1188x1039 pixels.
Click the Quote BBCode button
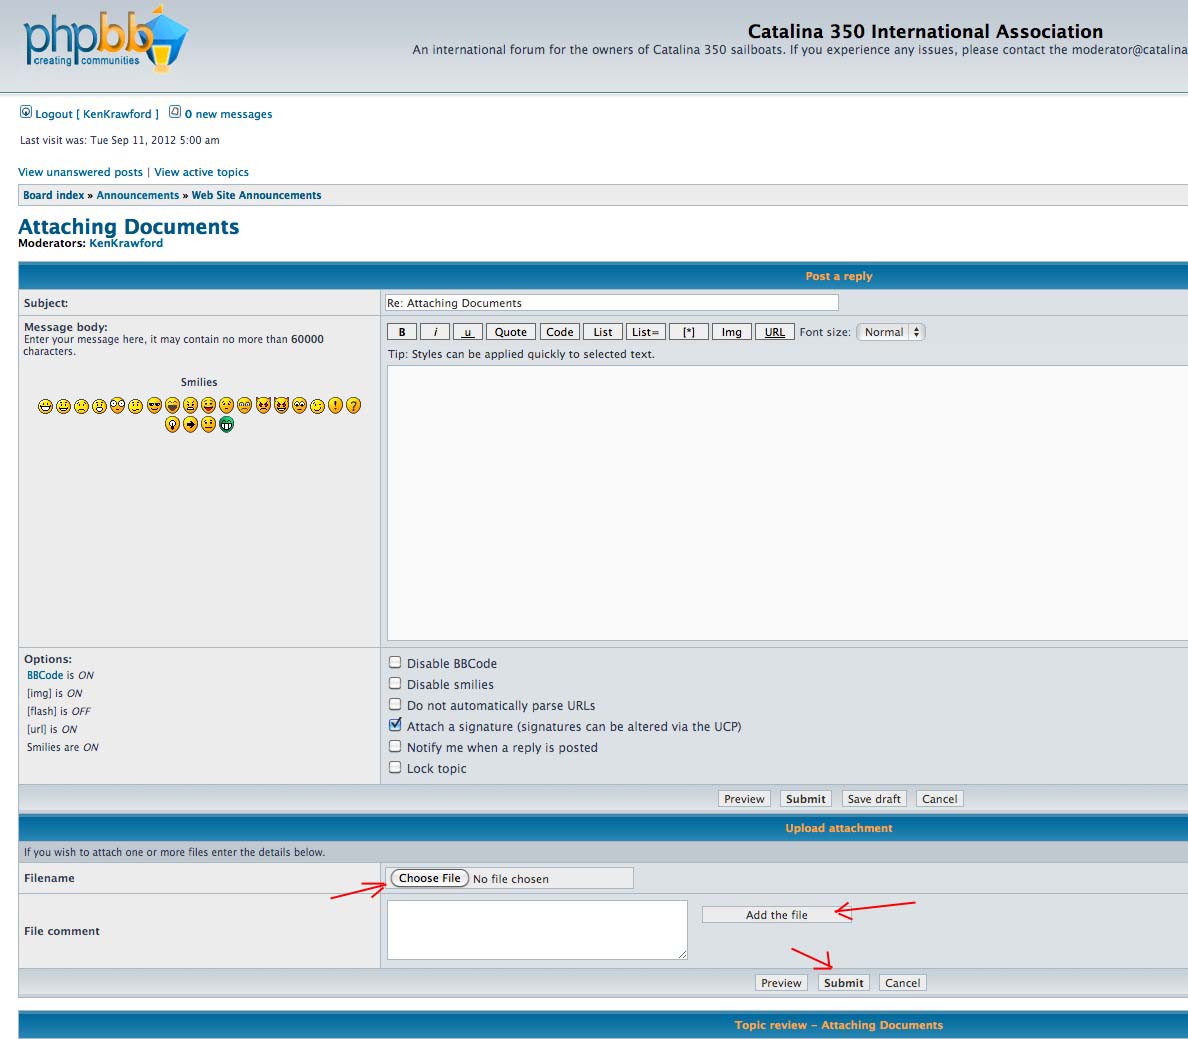click(x=510, y=332)
